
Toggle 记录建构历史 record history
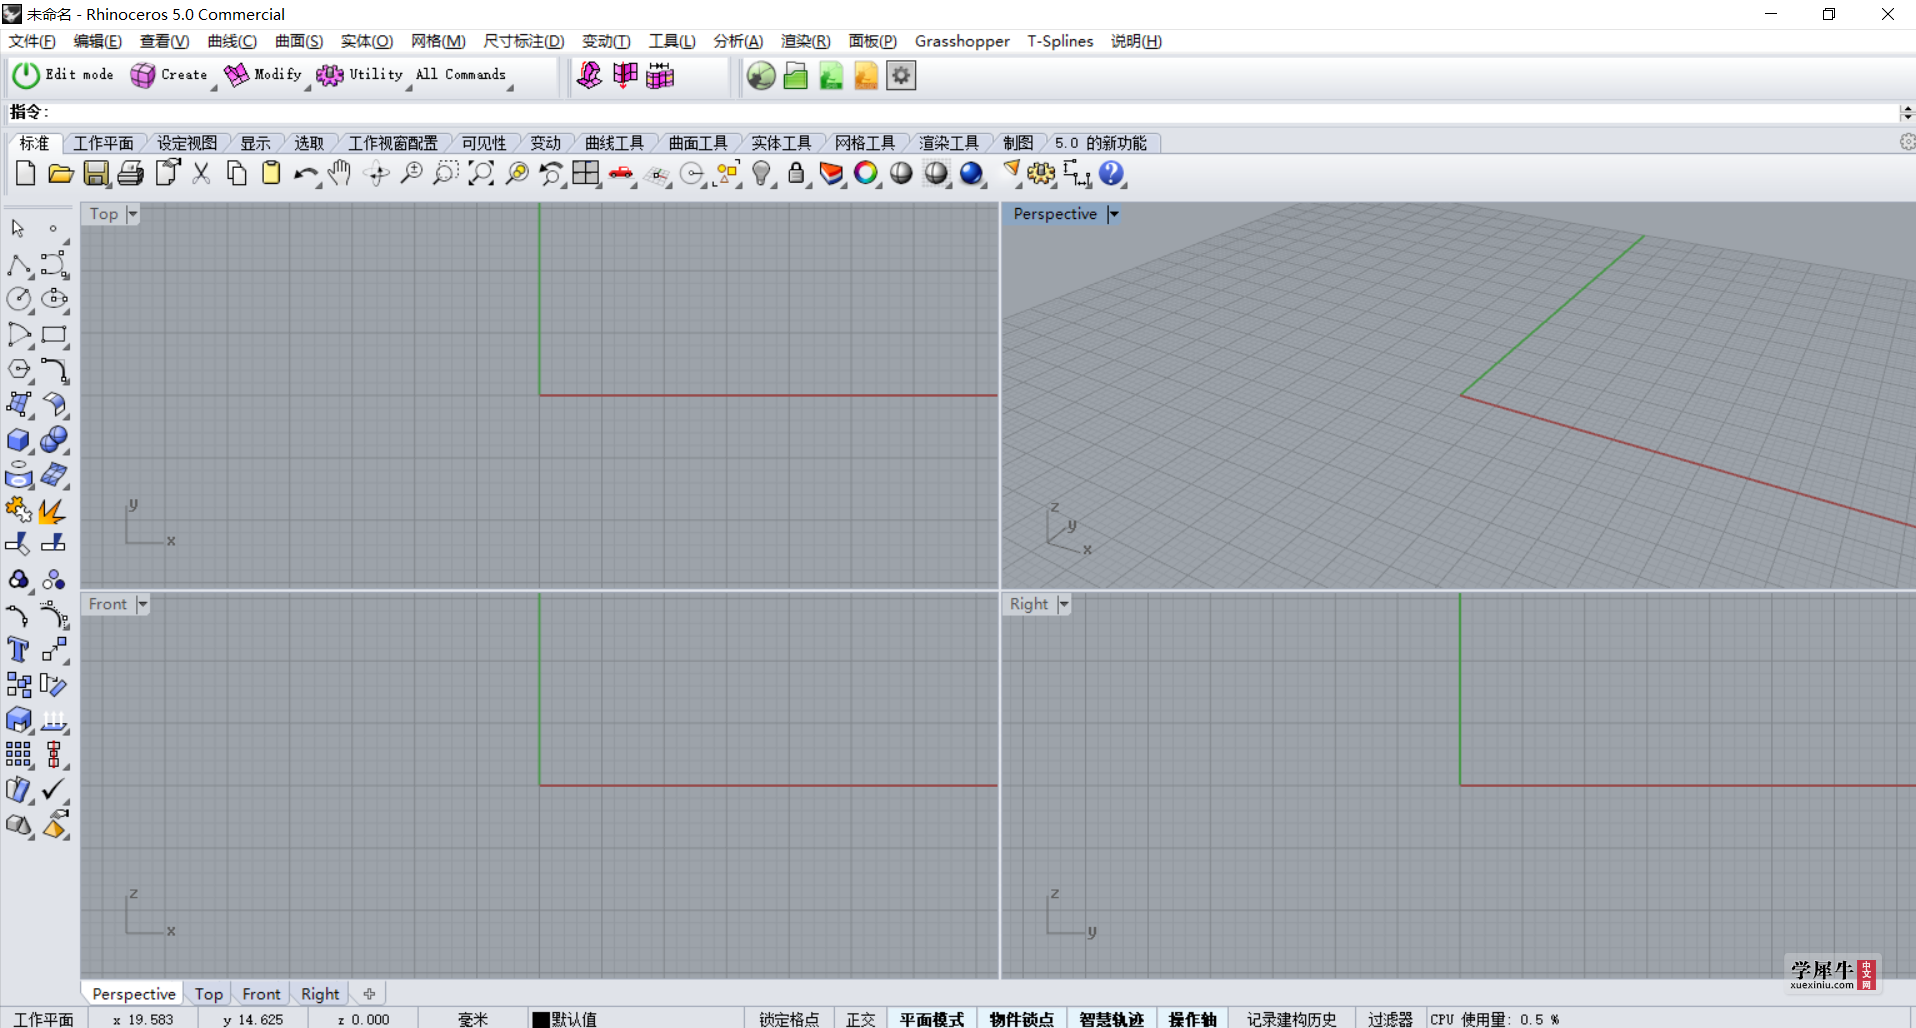1291,1019
